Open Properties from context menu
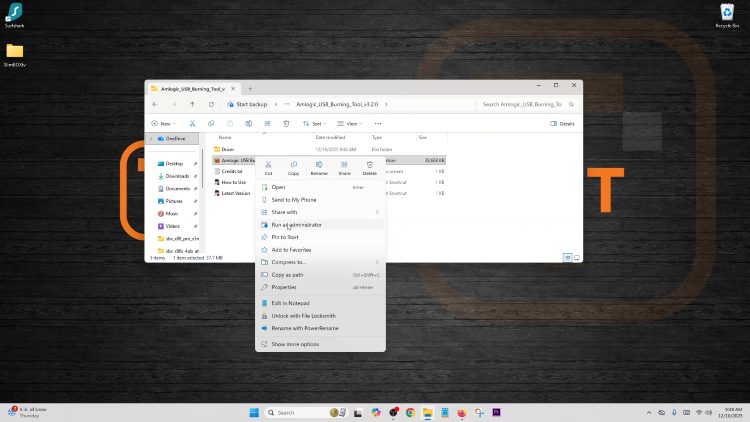The width and height of the screenshot is (750, 422). (x=320, y=287)
